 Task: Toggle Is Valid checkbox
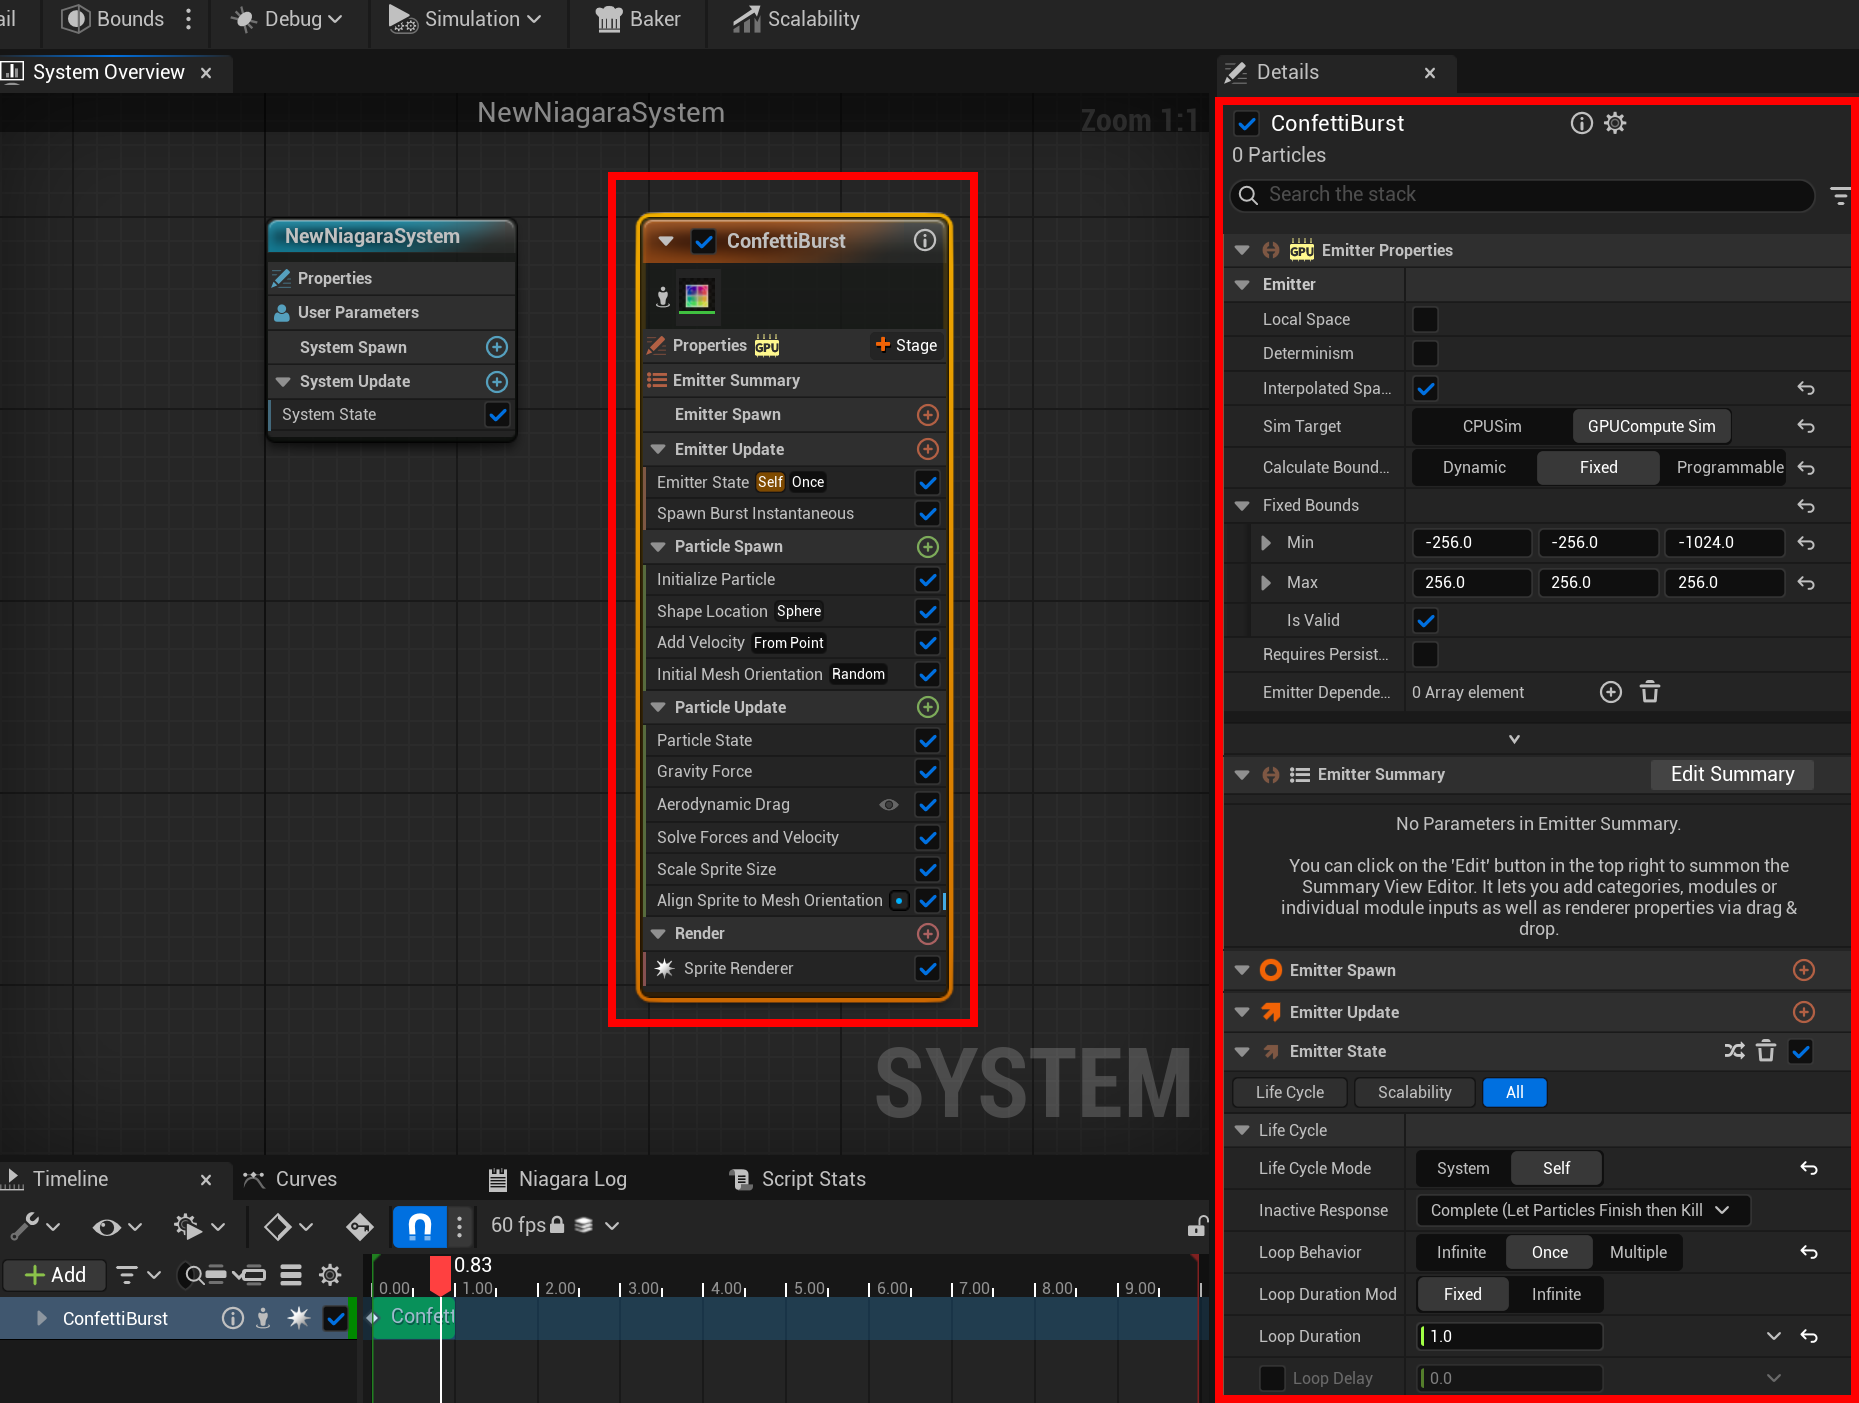click(x=1425, y=620)
